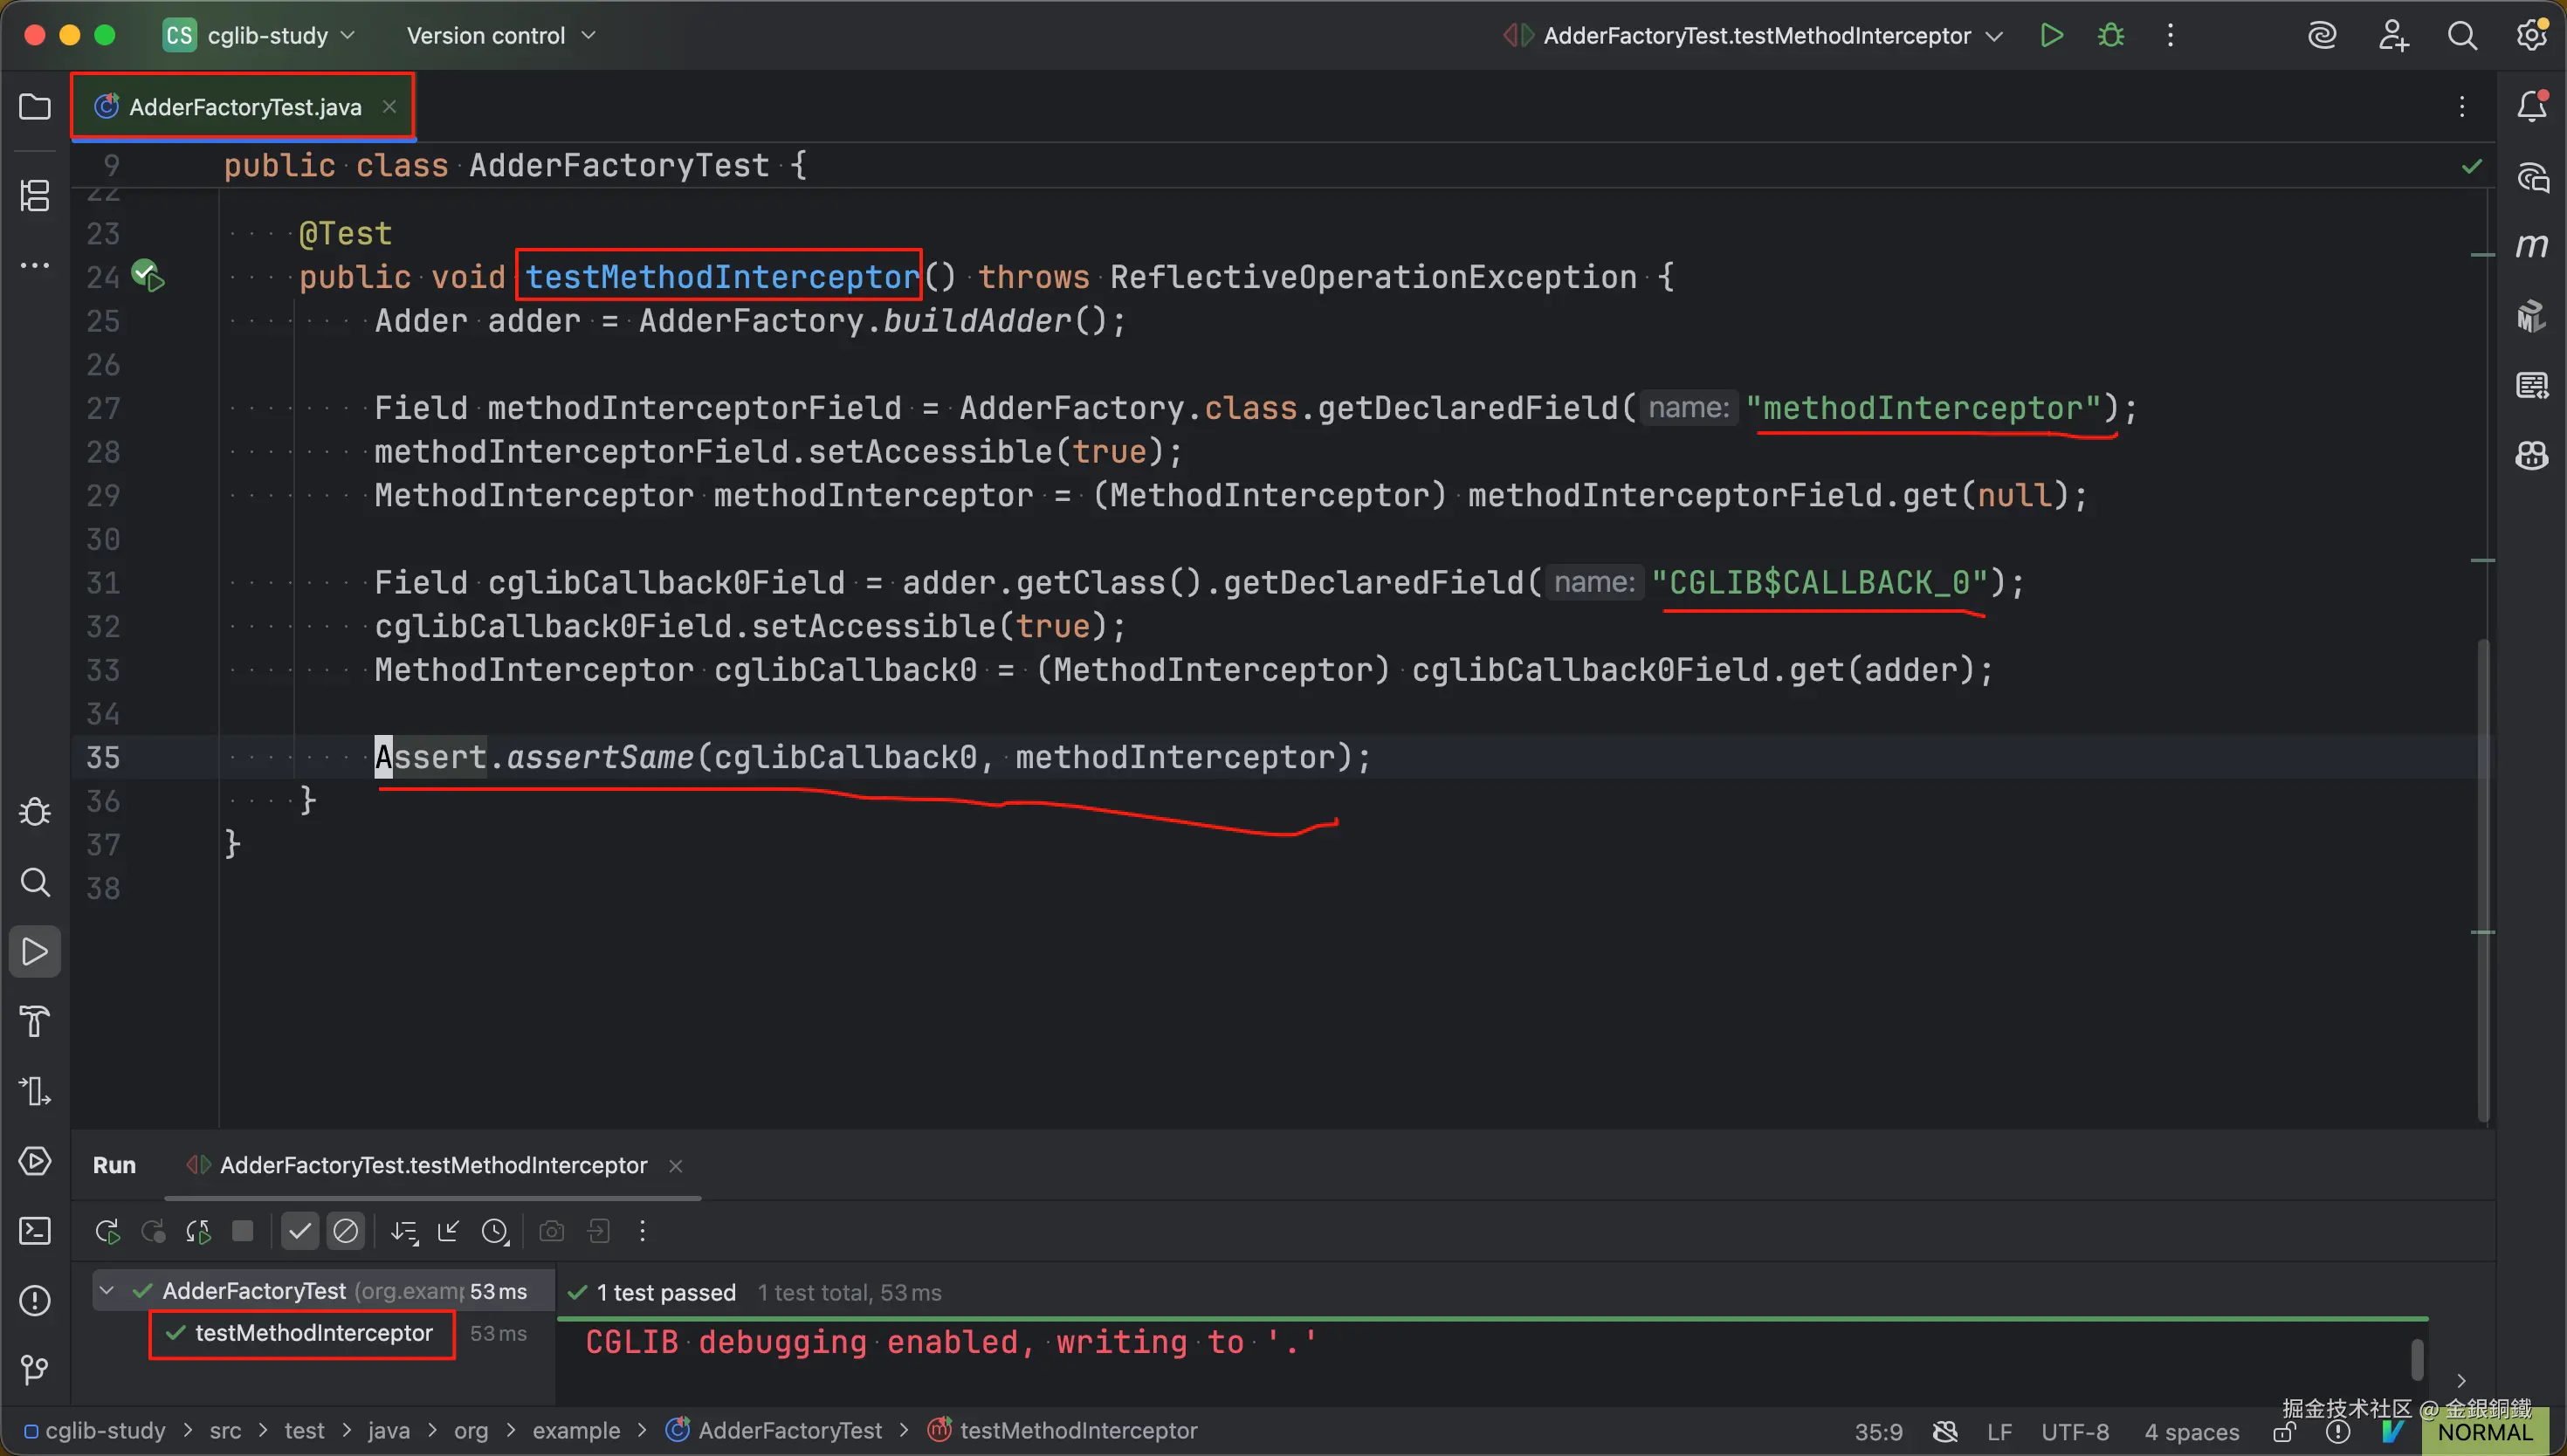Open the Maven tool window icon
Viewport: 2567px width, 1456px height.
pyautogui.click(x=2532, y=246)
